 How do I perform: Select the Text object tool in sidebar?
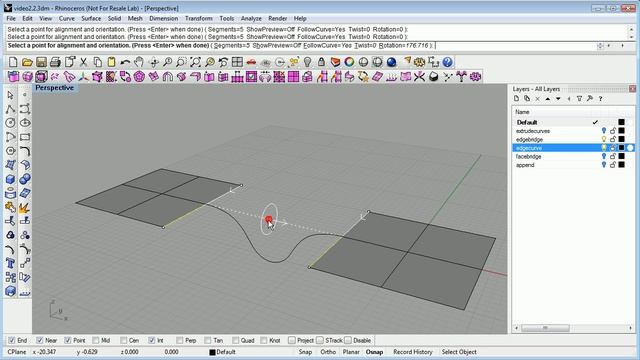click(10, 263)
